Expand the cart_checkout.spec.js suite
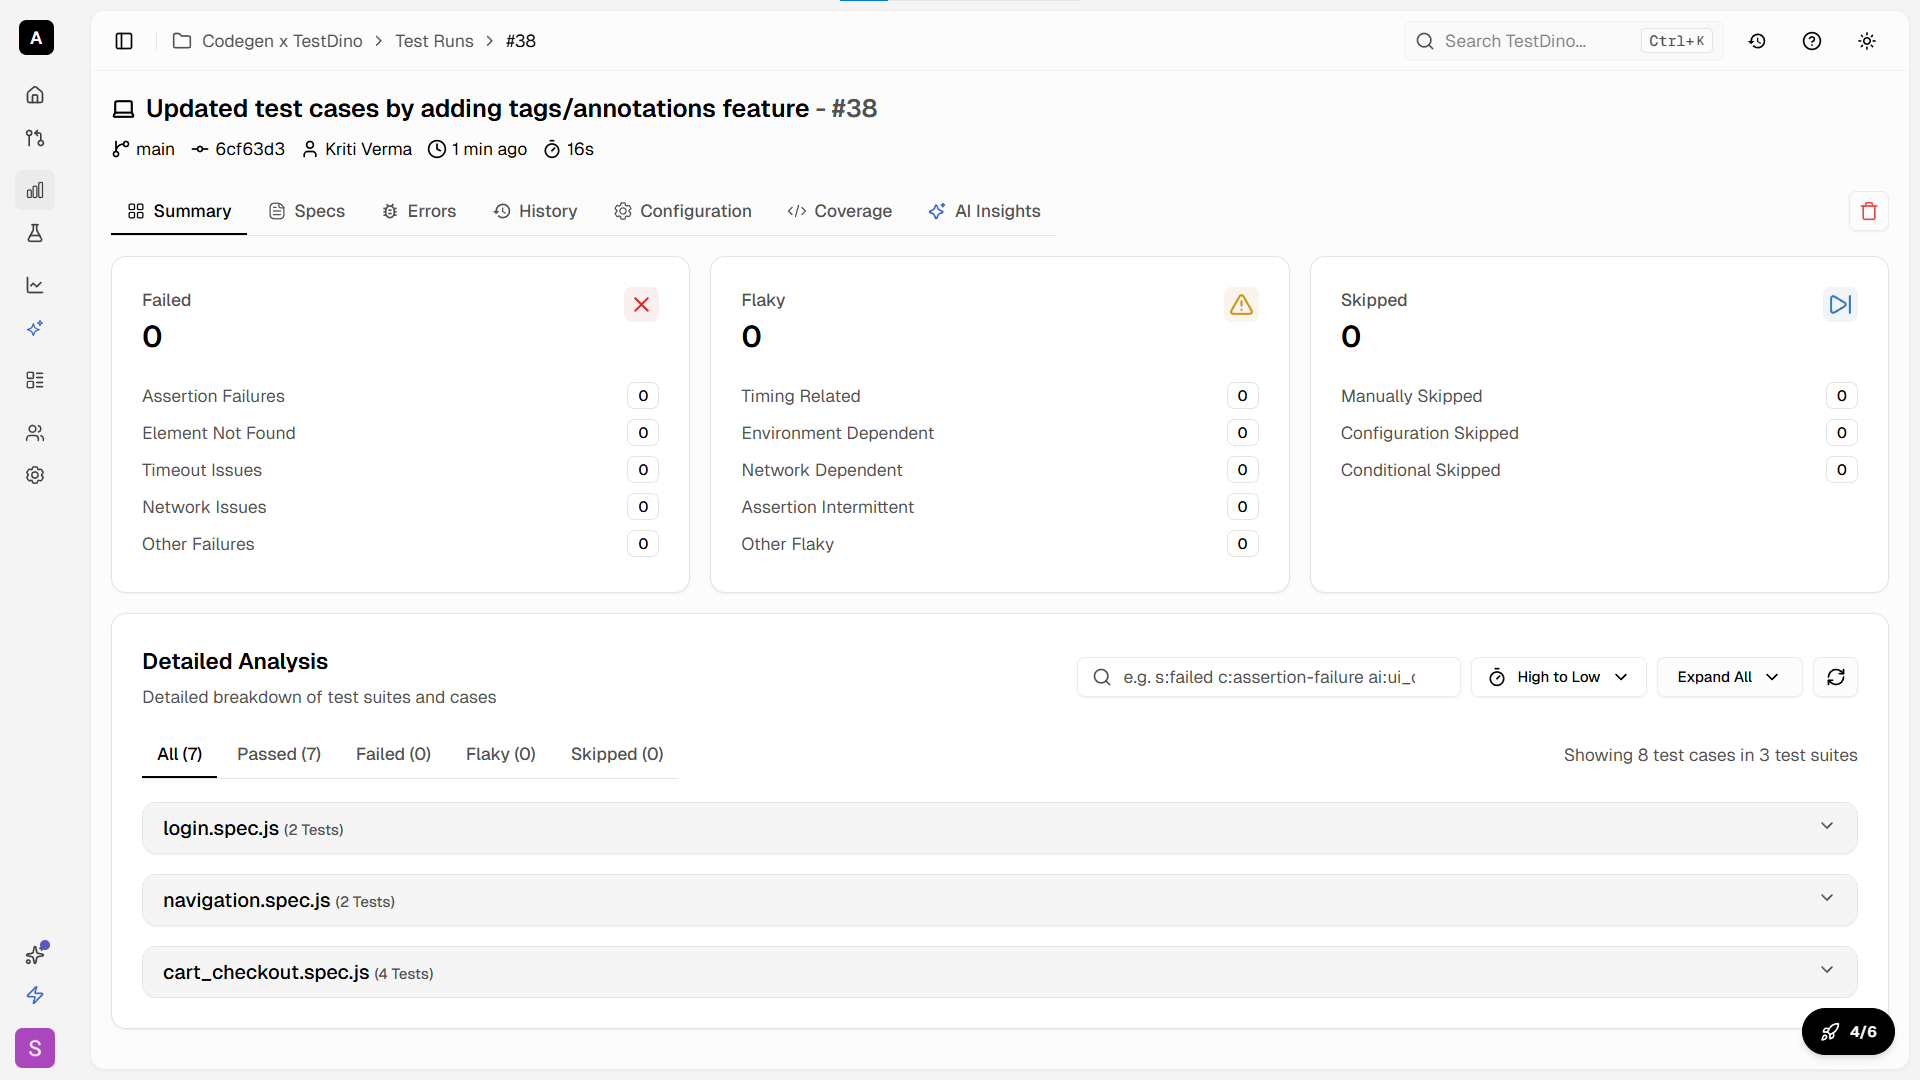This screenshot has height=1080, width=1920. [x=999, y=972]
